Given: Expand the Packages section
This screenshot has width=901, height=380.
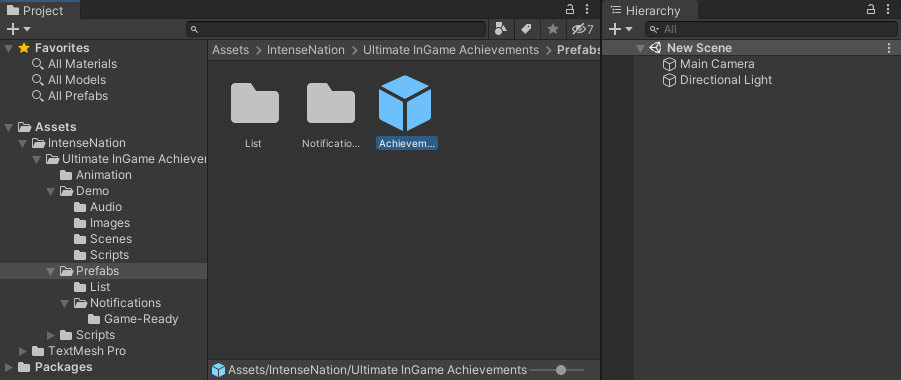Looking at the screenshot, I should (x=8, y=367).
